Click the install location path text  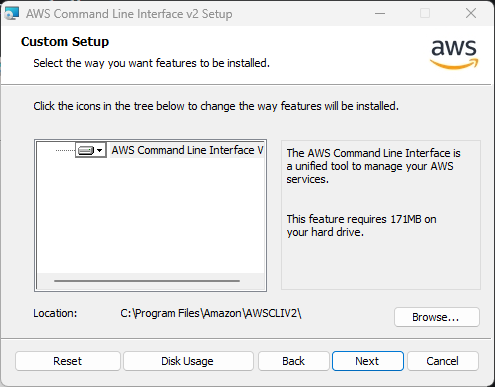[x=211, y=313]
